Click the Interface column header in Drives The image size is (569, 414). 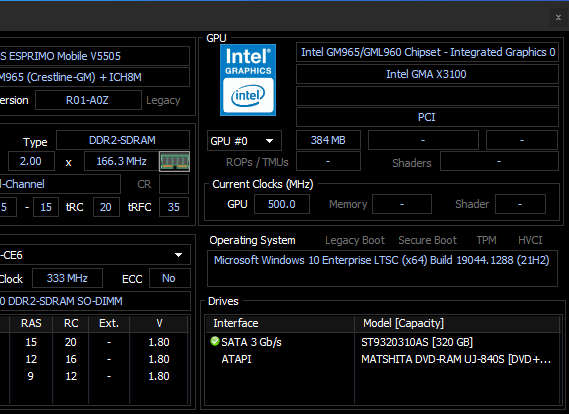[x=280, y=323]
